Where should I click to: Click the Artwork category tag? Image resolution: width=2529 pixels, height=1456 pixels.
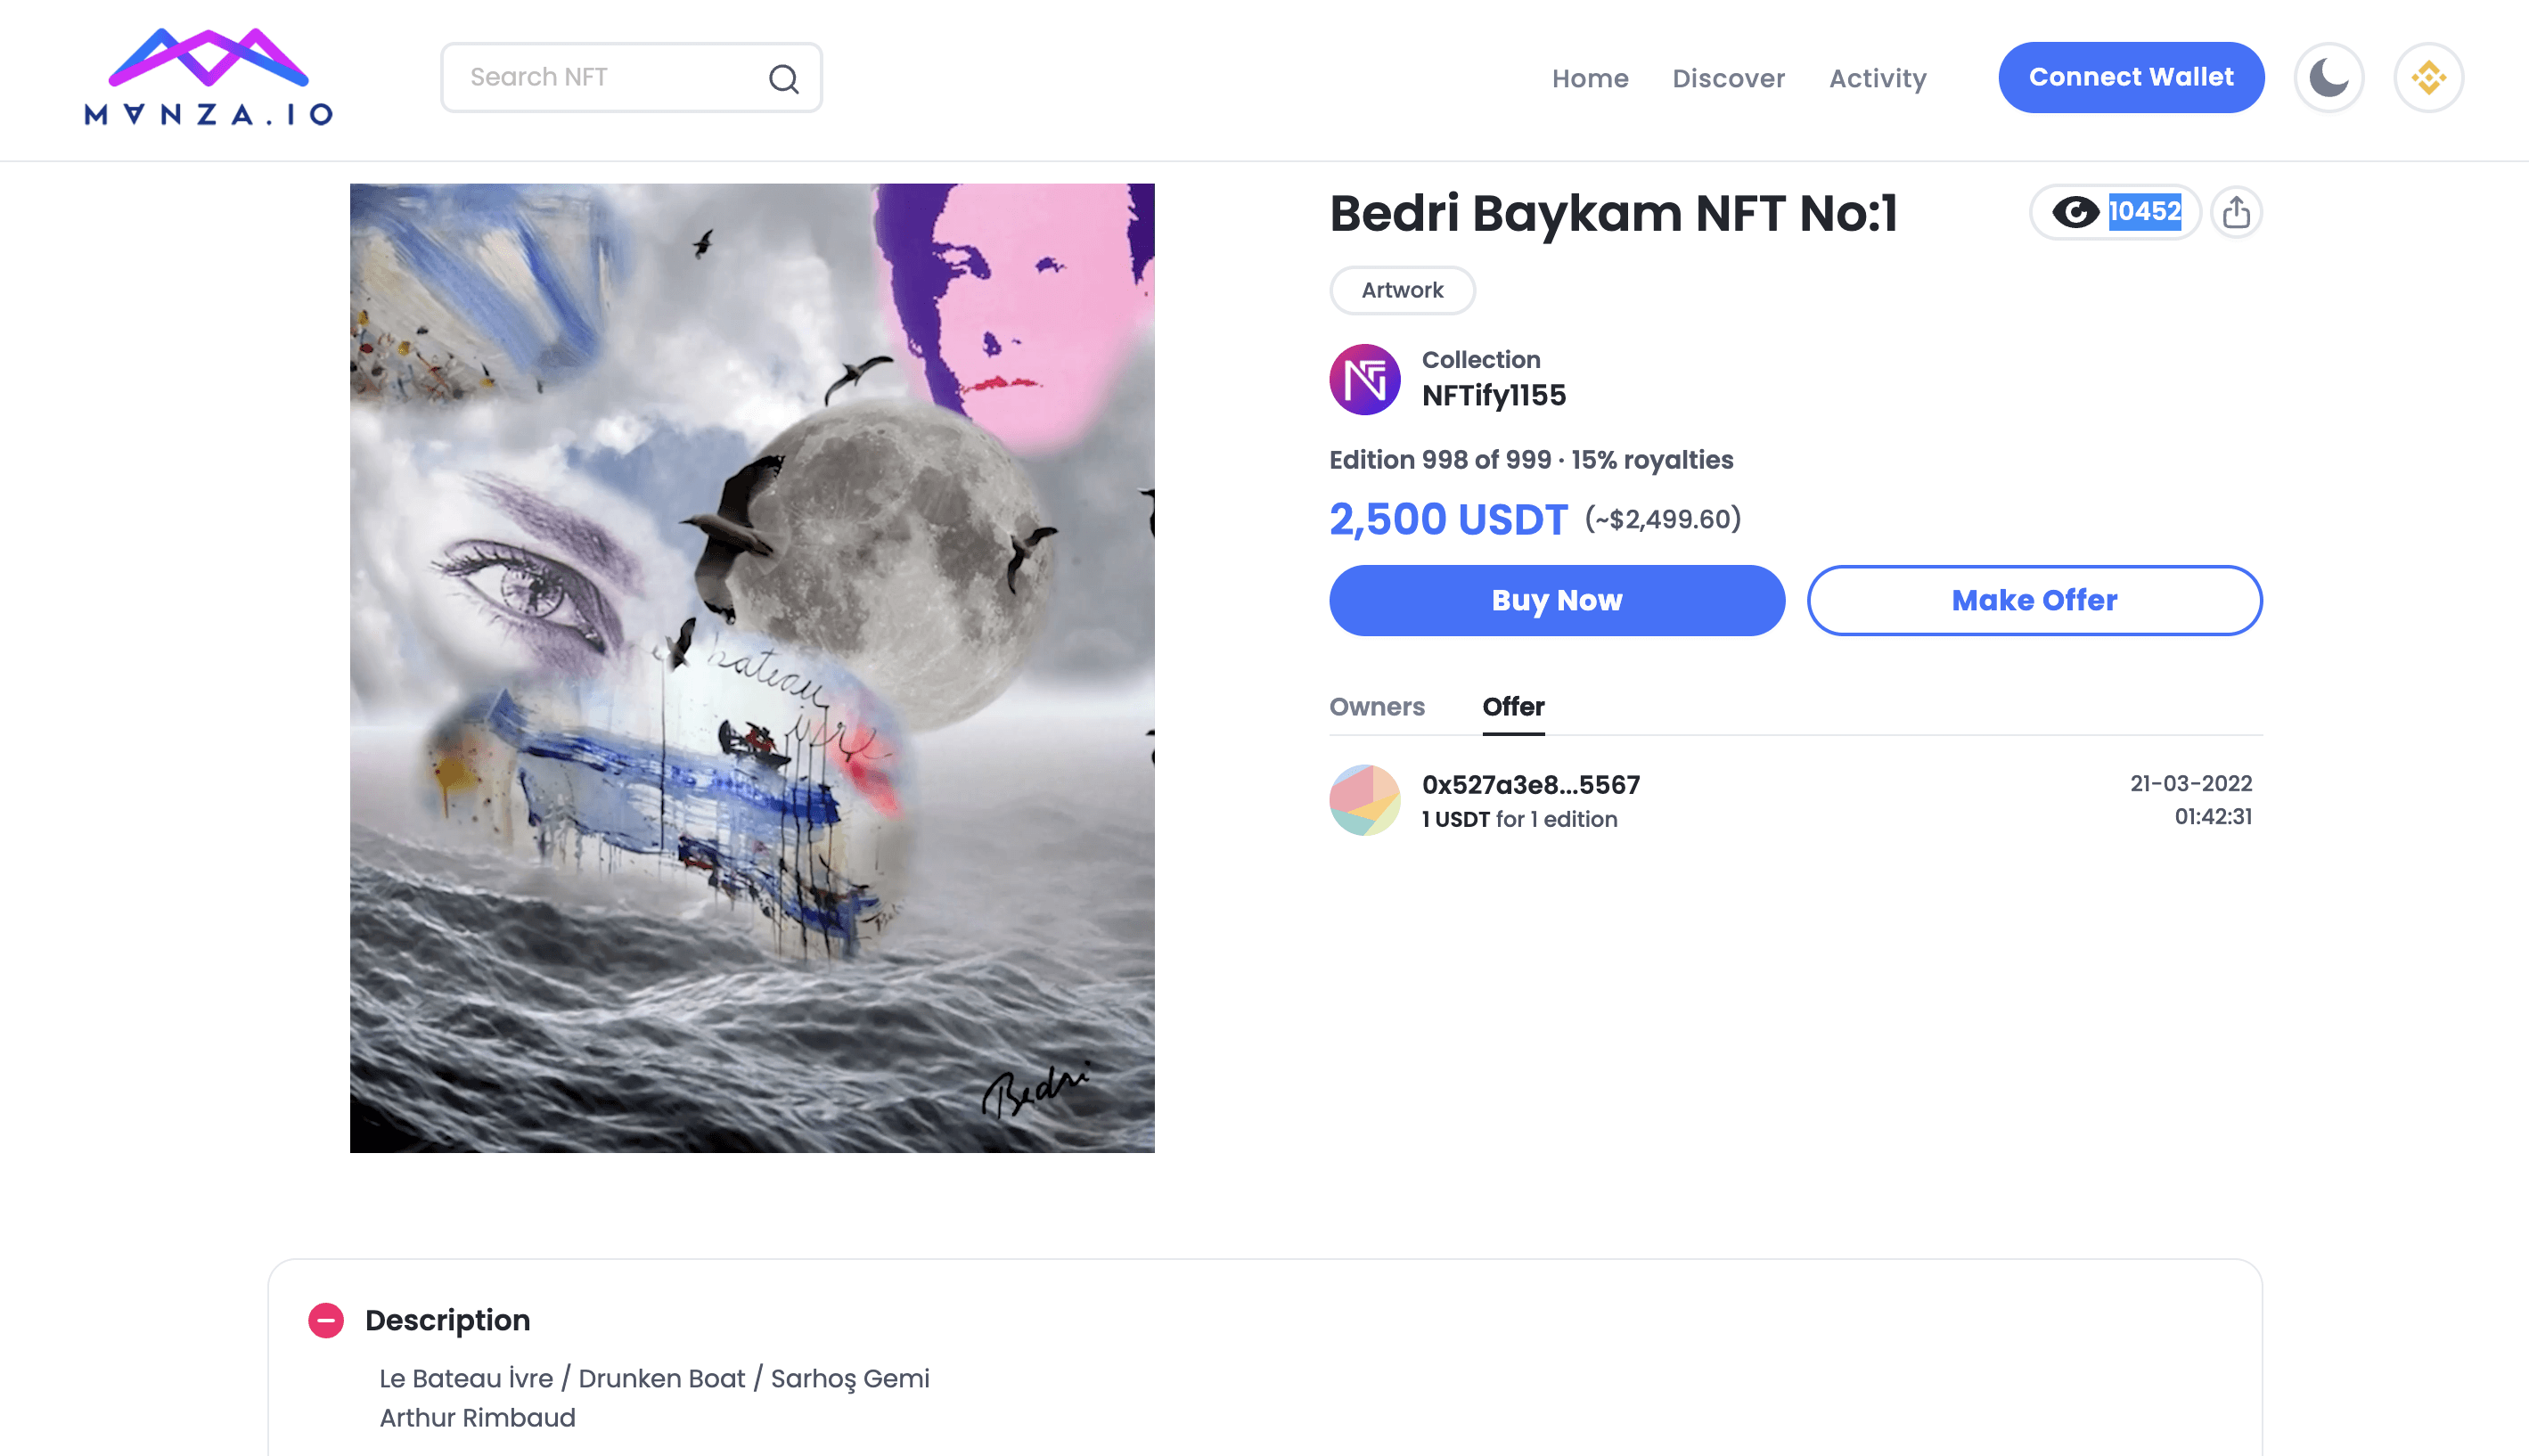[1402, 290]
